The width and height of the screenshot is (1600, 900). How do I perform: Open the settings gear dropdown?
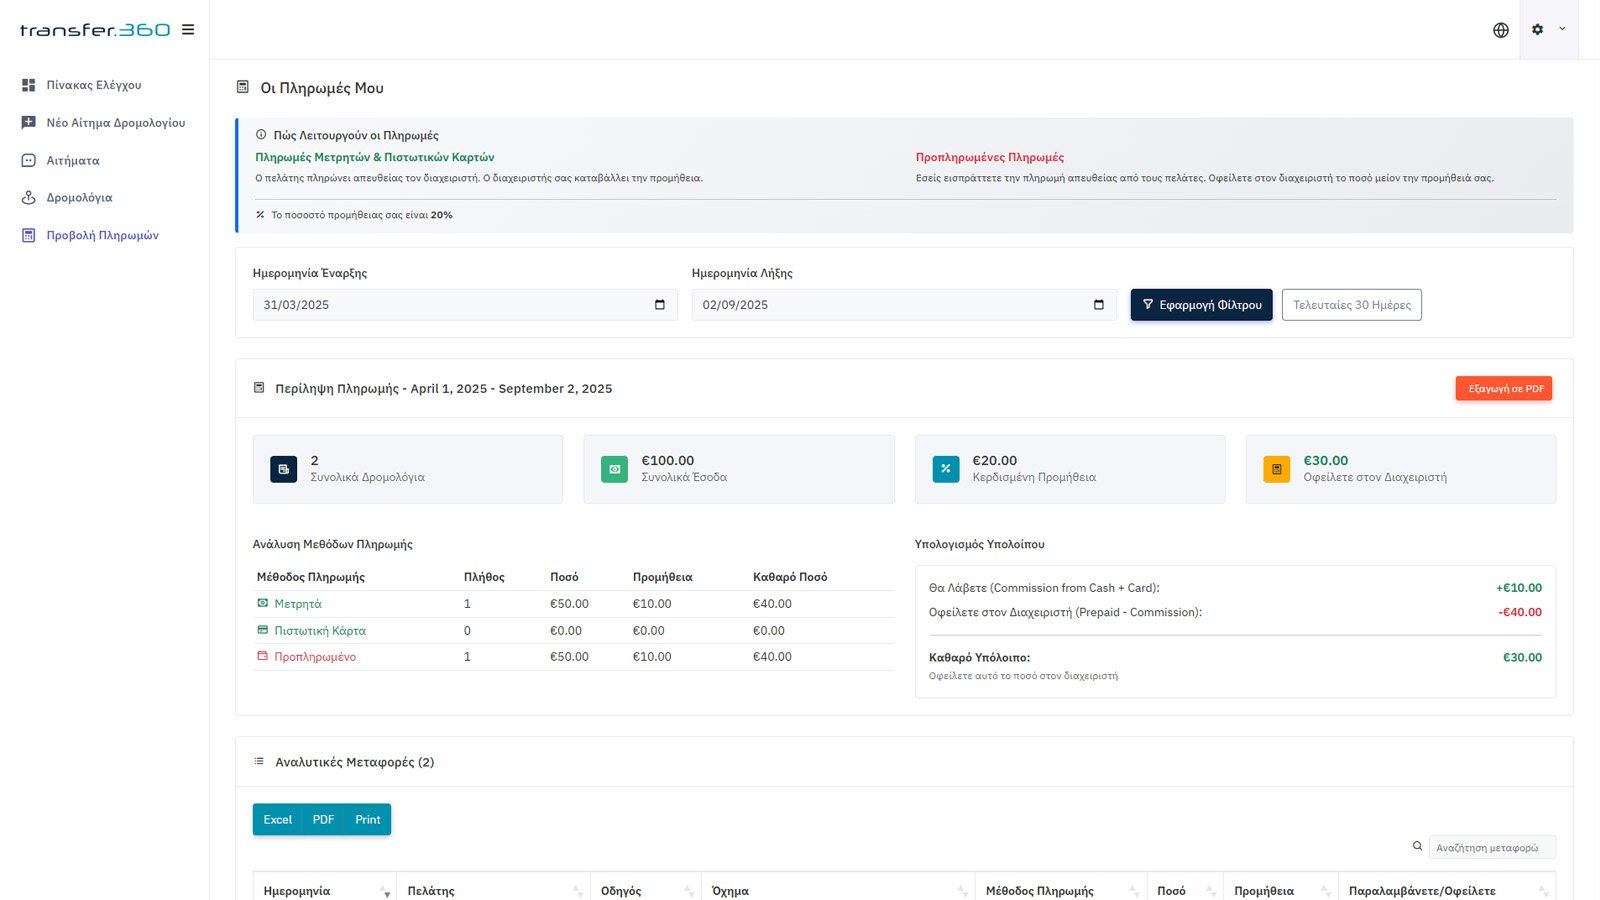1548,30
